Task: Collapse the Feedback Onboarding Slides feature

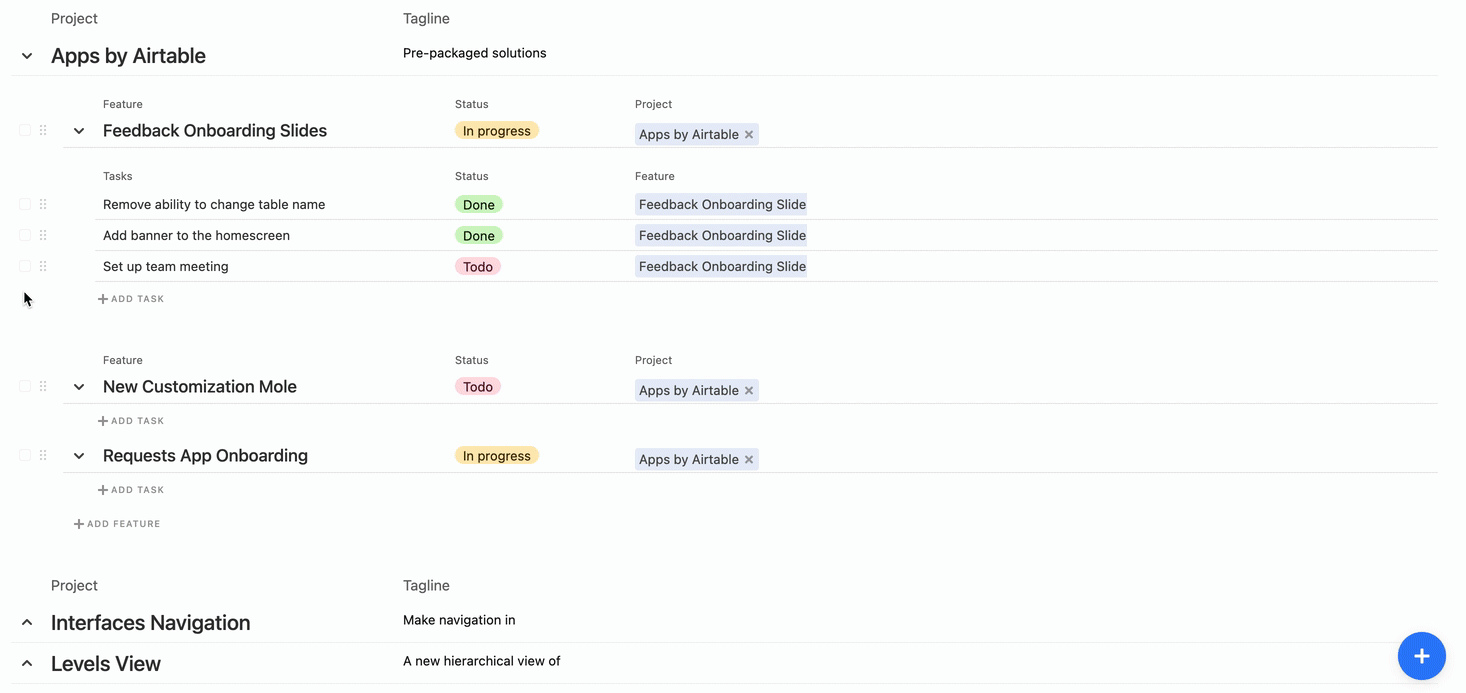Action: [79, 131]
